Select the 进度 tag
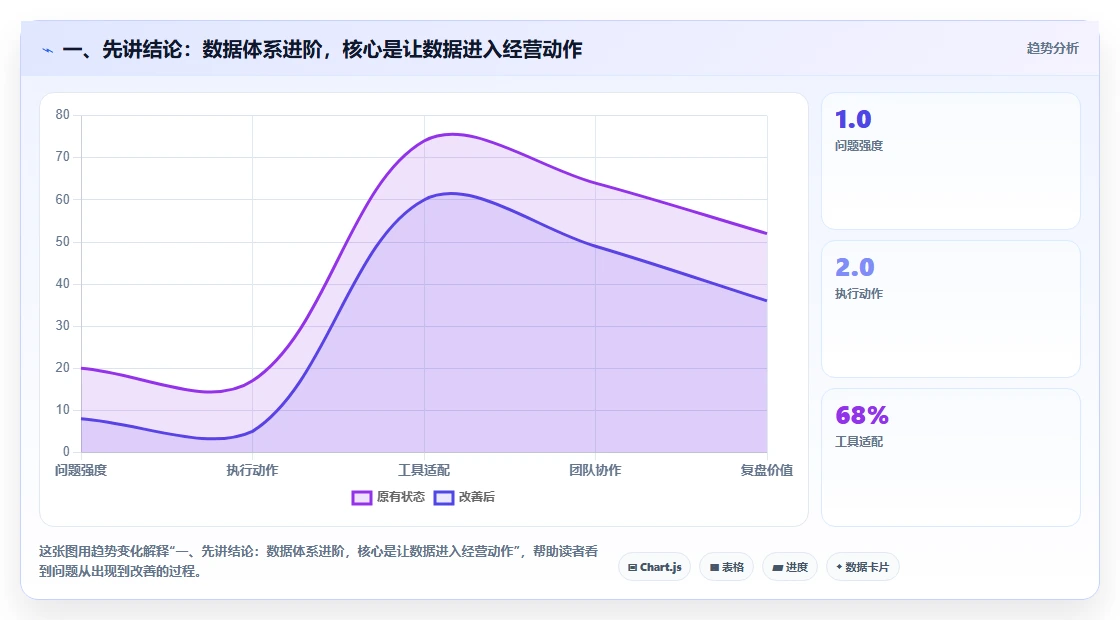Viewport: 1120px width, 620px height. click(789, 567)
